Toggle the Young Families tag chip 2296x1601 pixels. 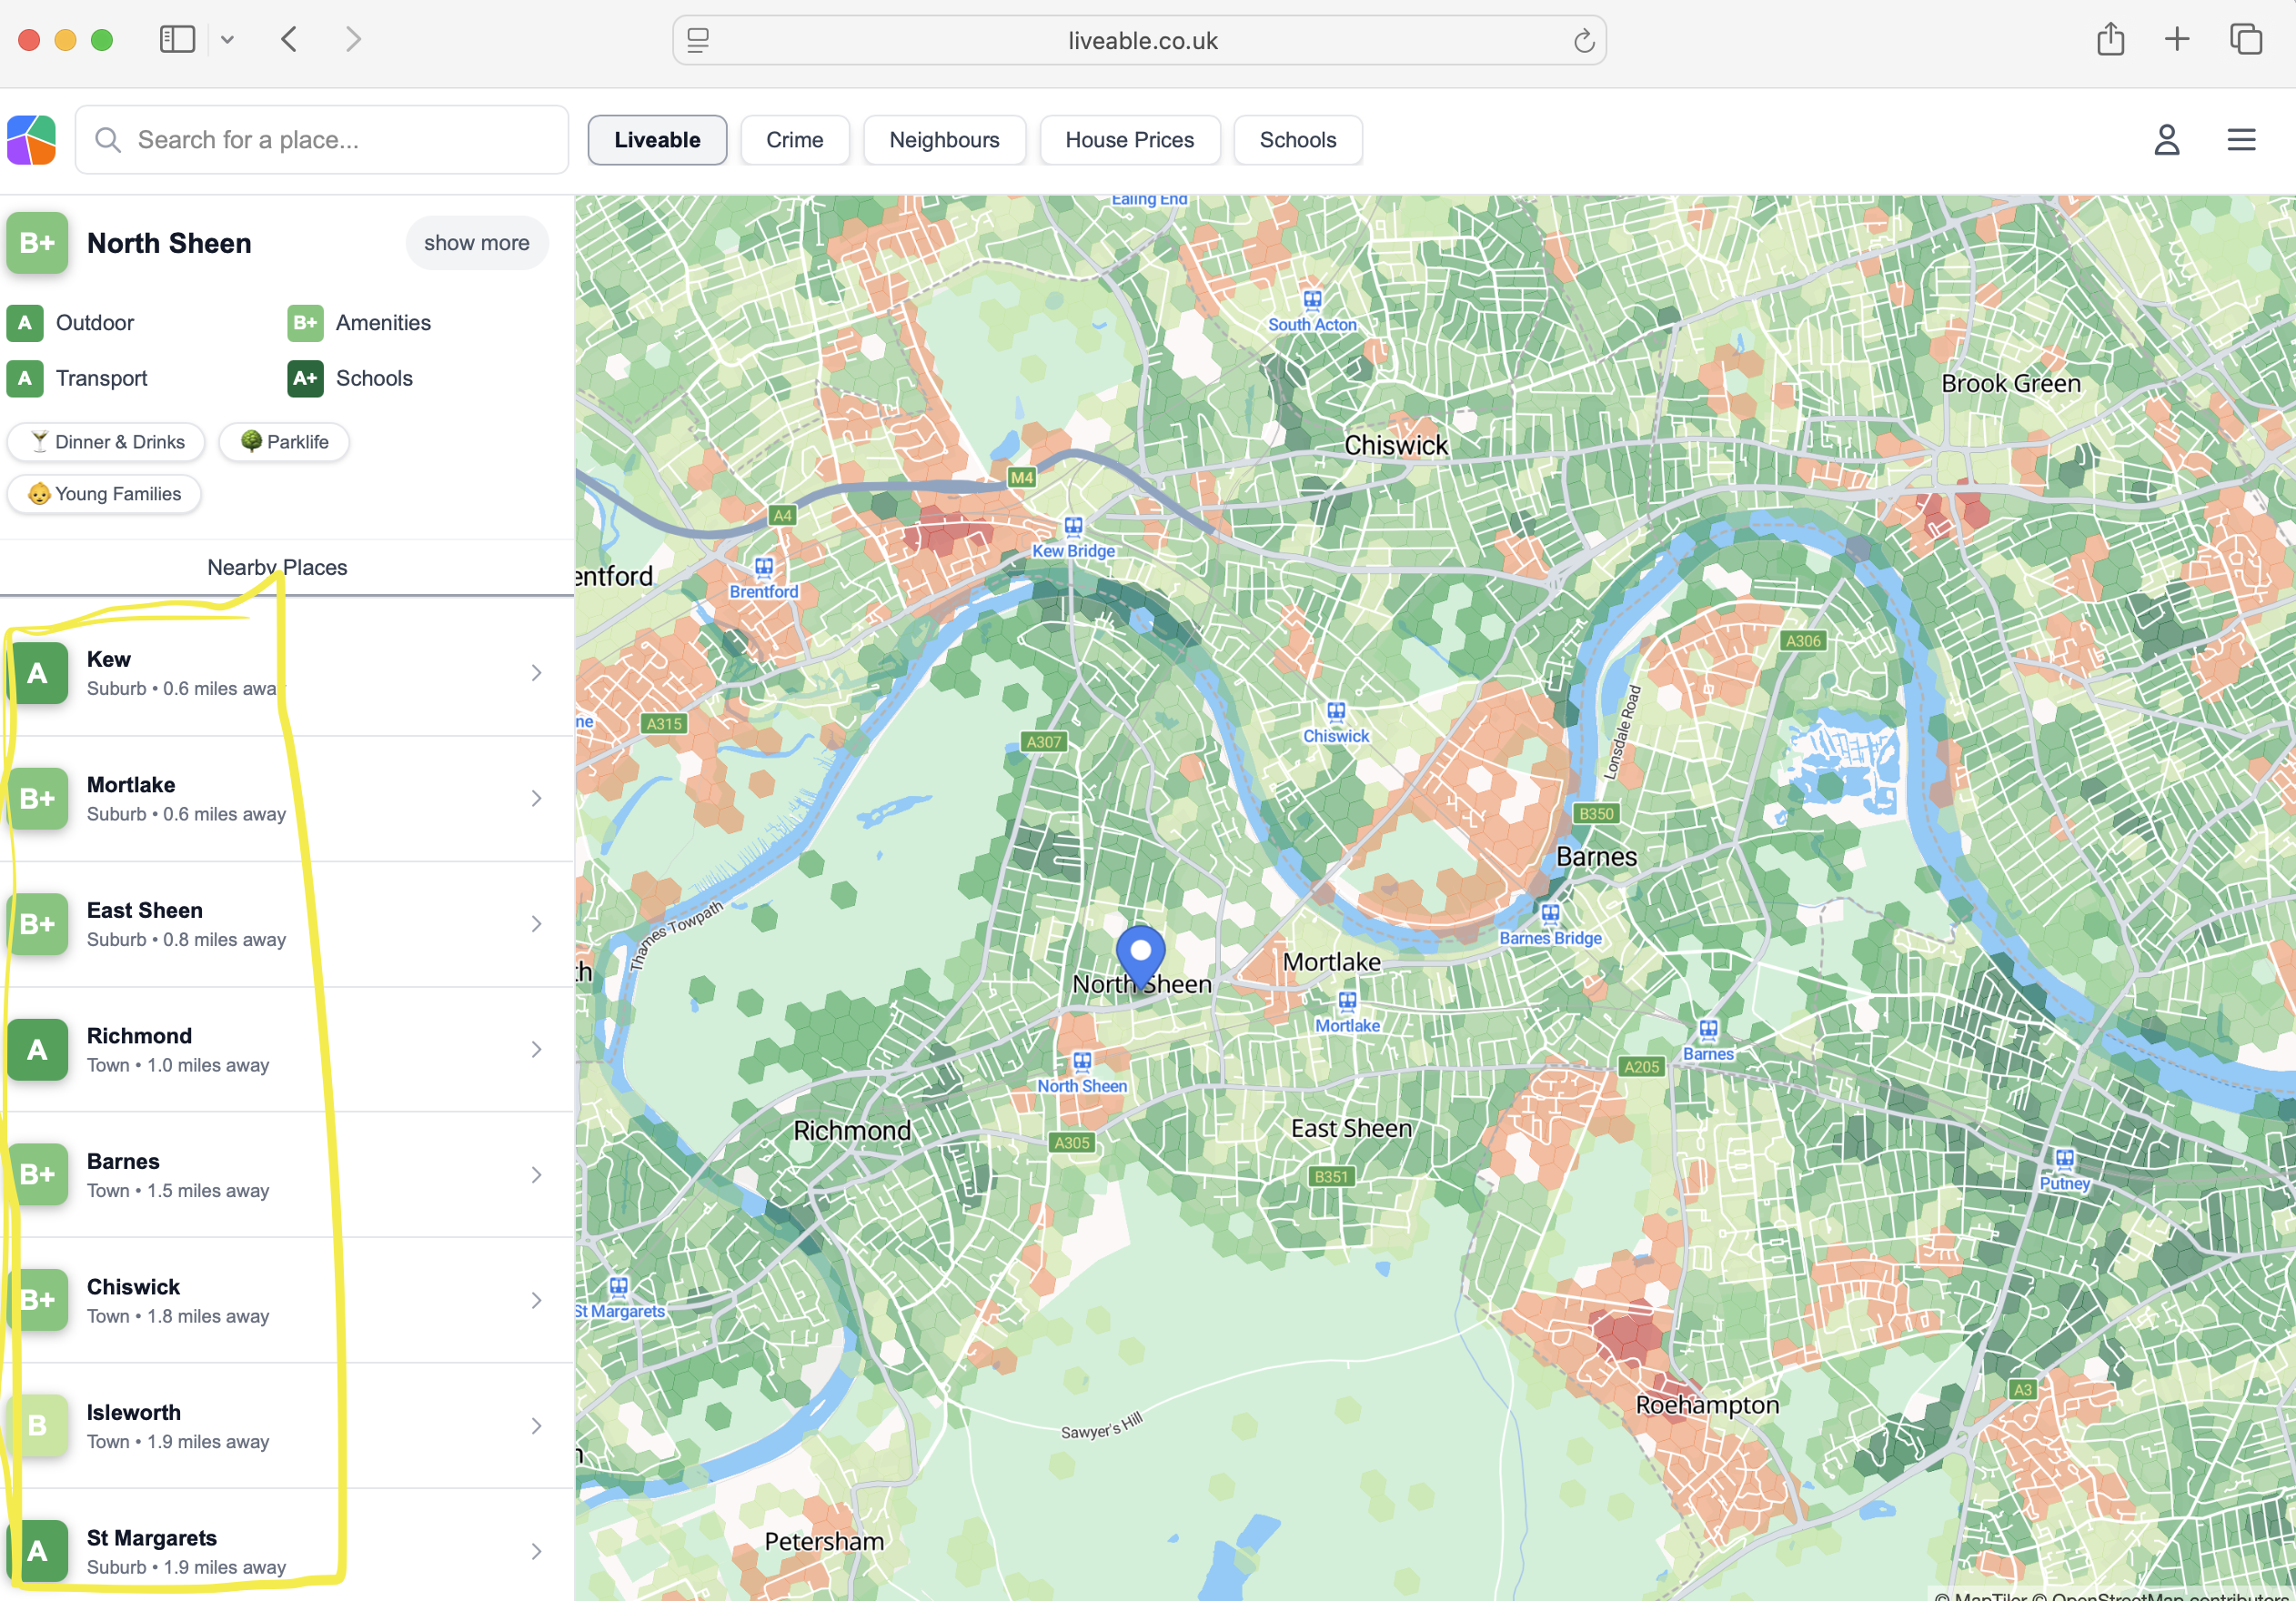point(104,494)
